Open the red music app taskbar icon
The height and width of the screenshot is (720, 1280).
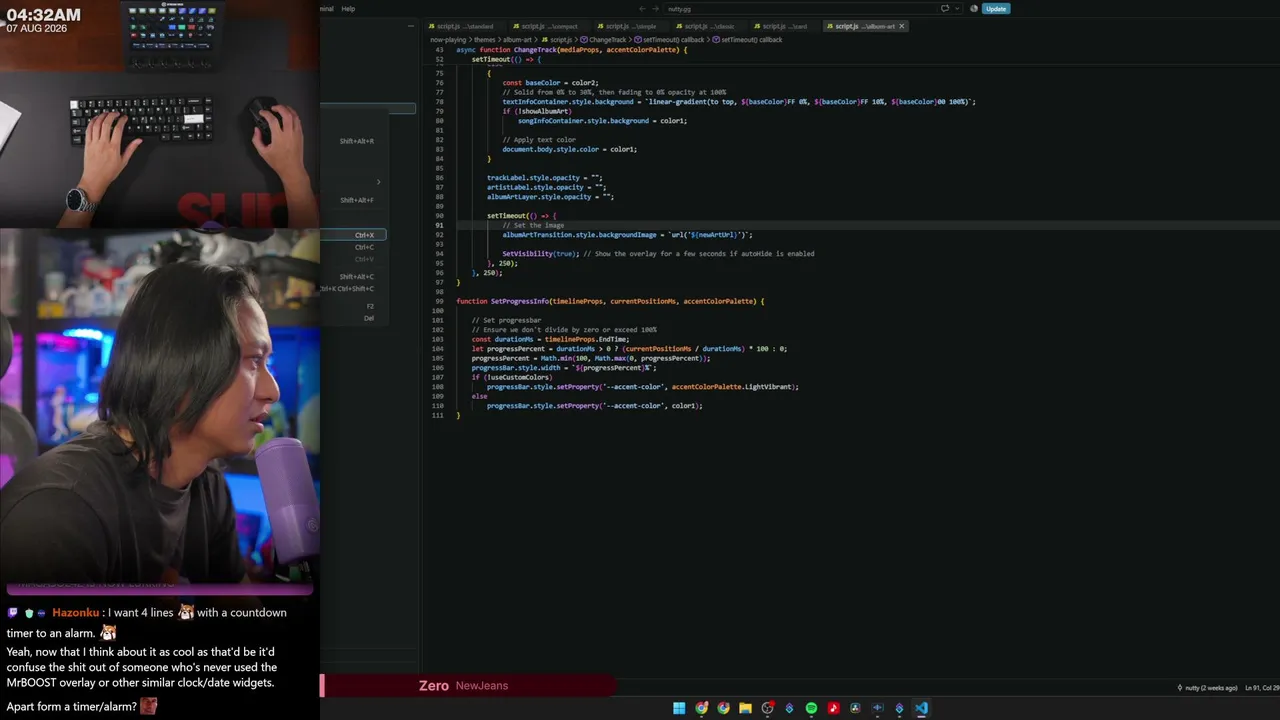click(833, 708)
